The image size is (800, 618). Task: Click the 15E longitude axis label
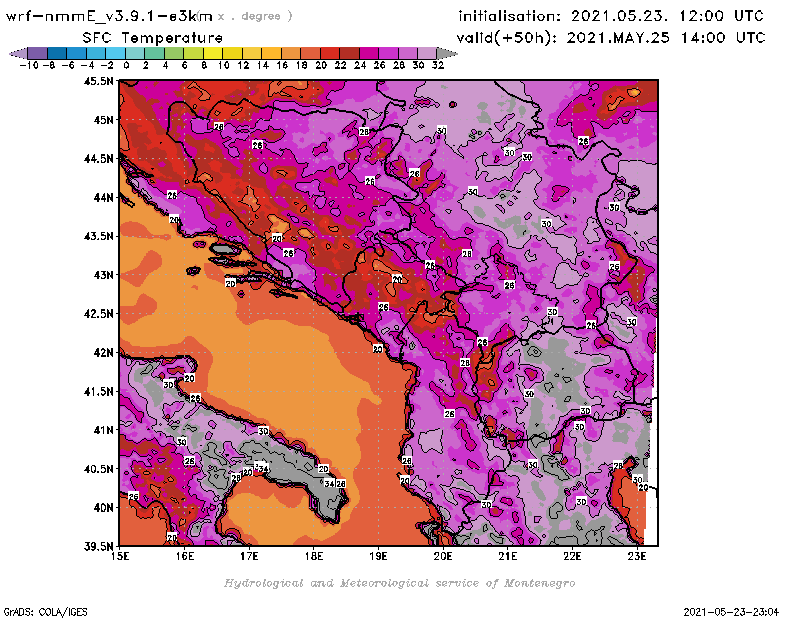coord(120,556)
